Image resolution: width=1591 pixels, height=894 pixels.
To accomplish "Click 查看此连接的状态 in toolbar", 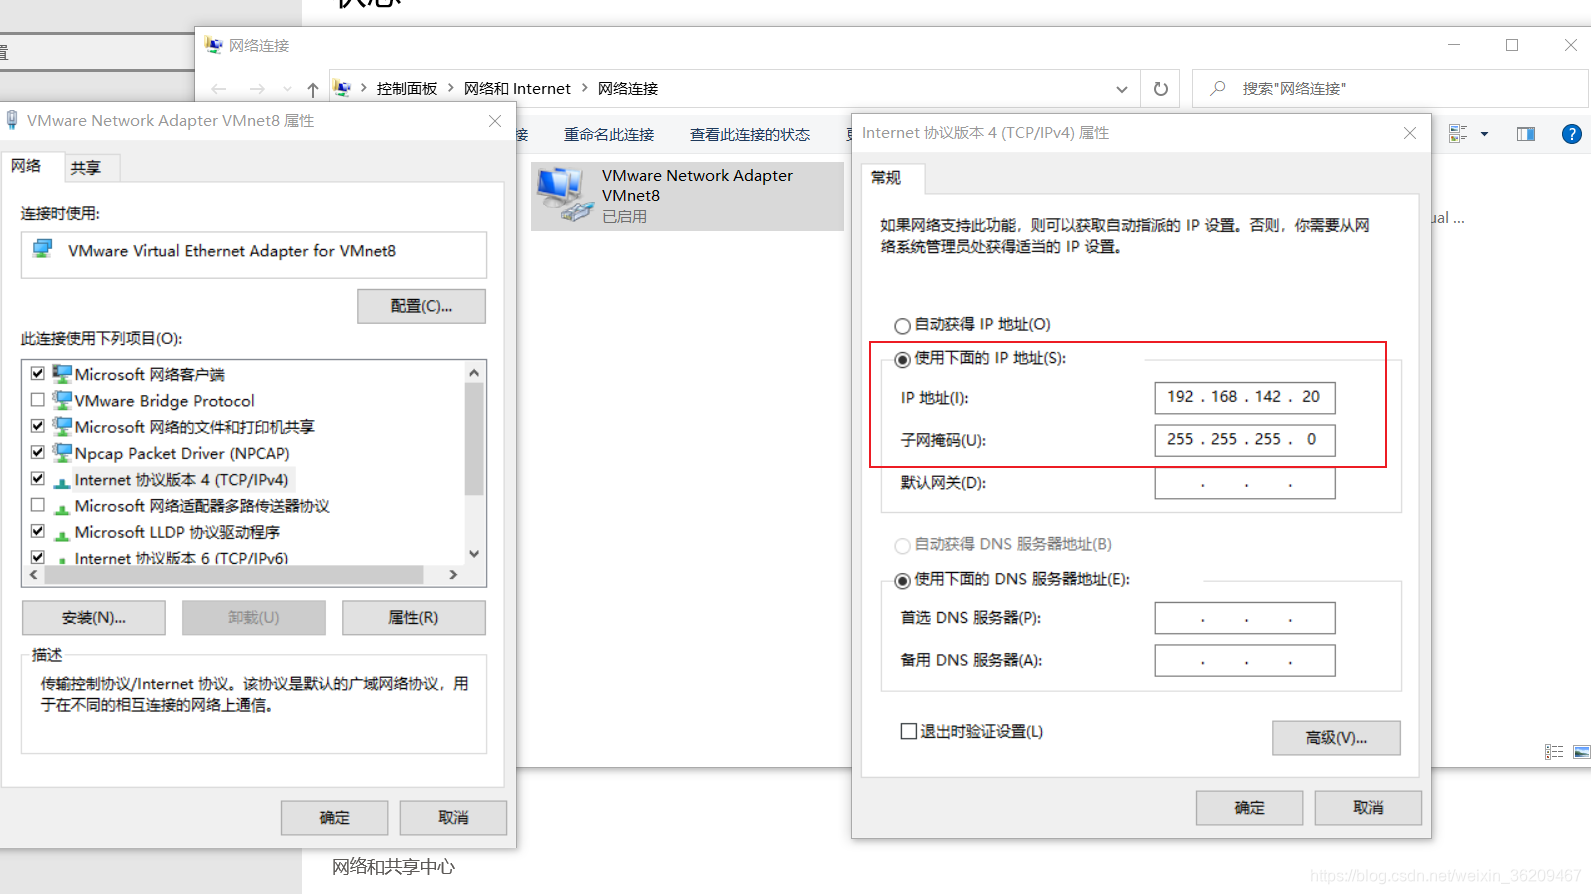I will pos(750,134).
